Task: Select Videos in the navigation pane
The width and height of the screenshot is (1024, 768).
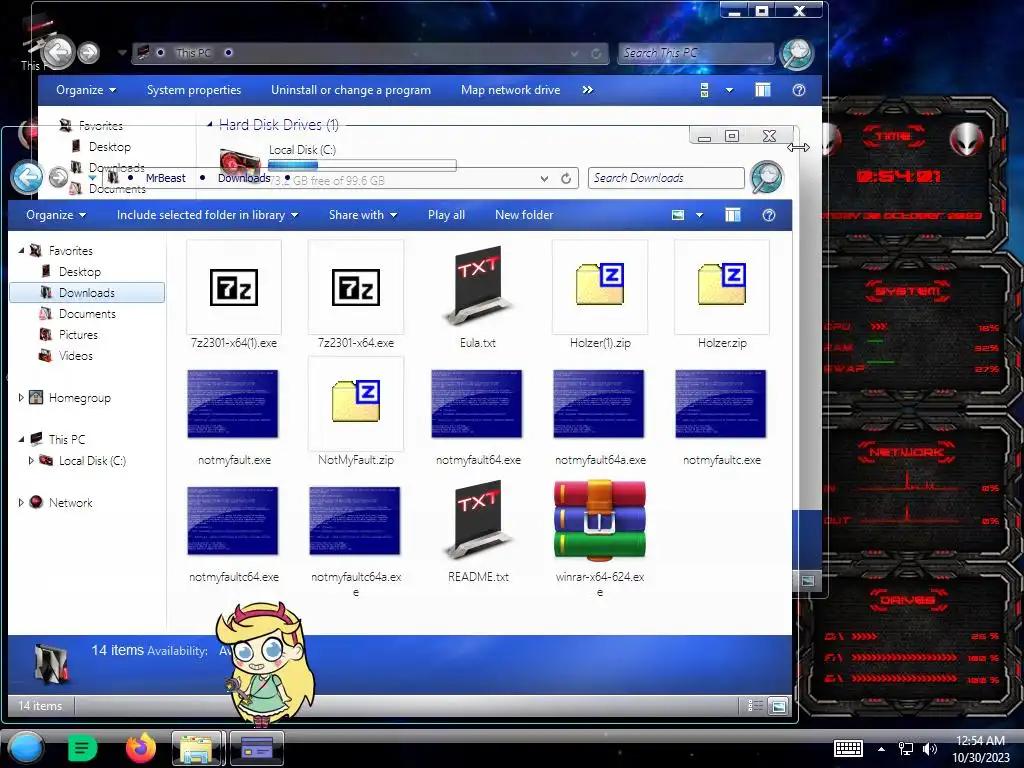Action: click(76, 355)
